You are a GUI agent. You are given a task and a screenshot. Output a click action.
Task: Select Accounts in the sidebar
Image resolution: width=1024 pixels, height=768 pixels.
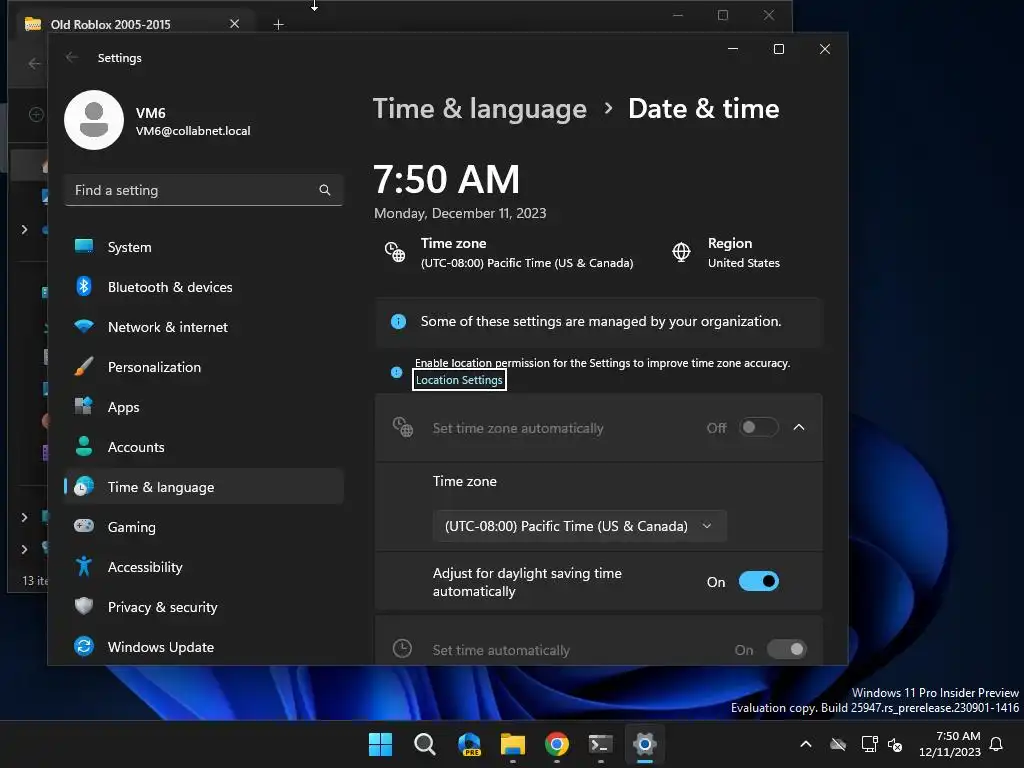[x=204, y=447]
